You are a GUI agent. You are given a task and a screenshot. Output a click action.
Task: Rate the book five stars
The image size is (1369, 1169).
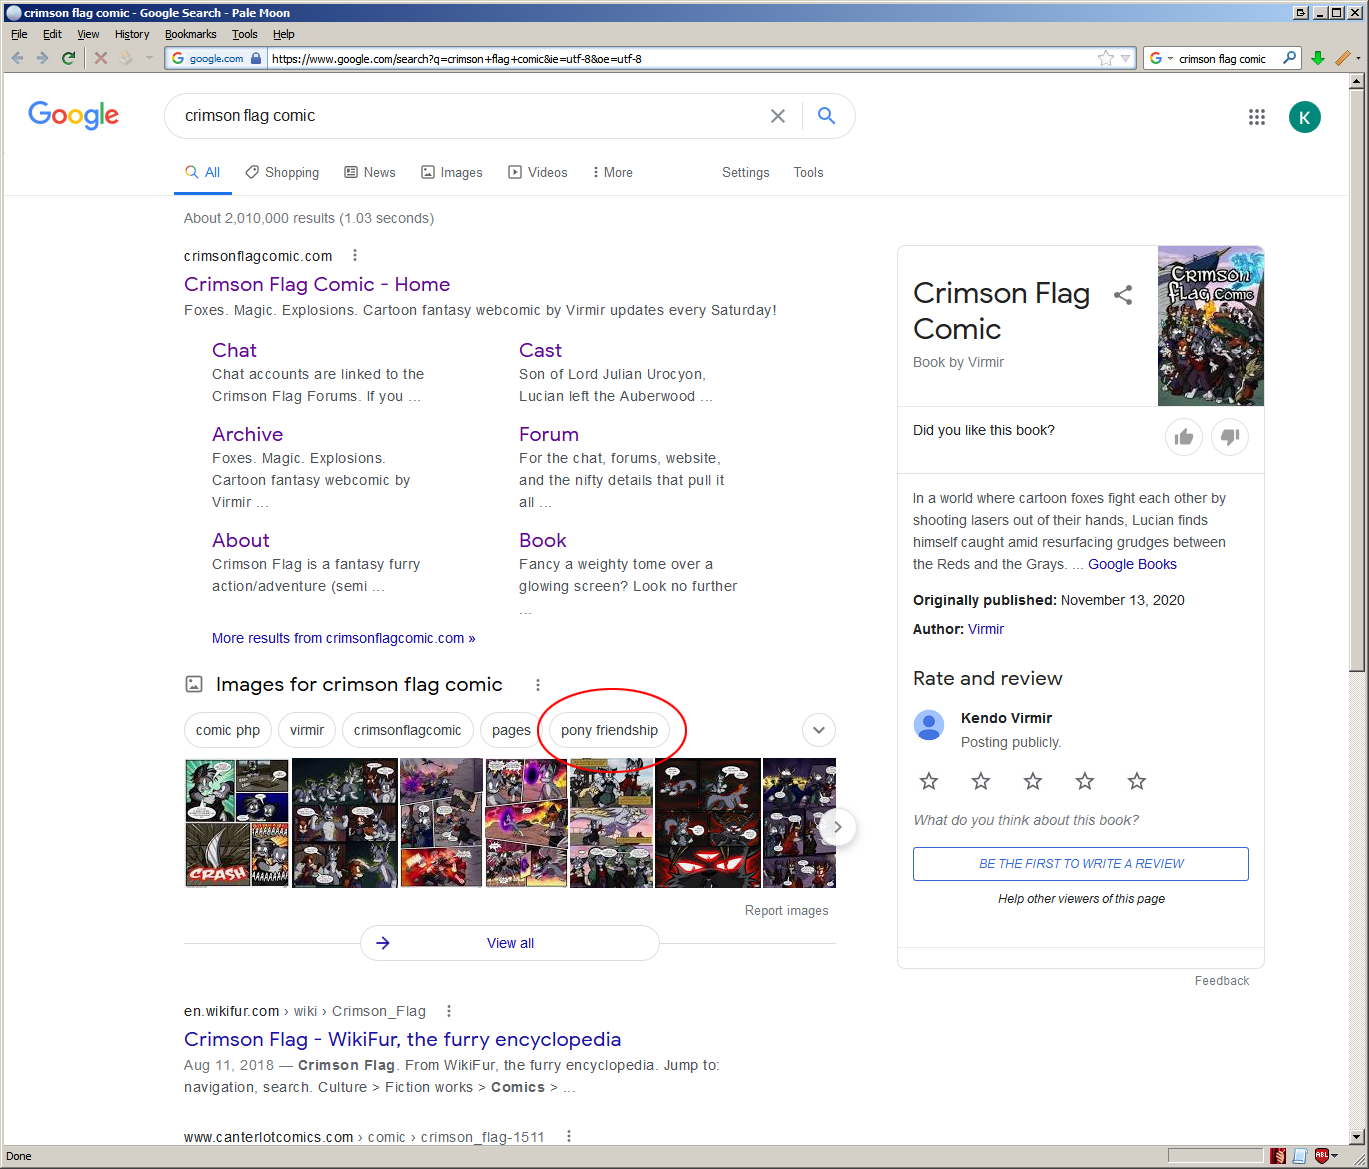[1137, 781]
